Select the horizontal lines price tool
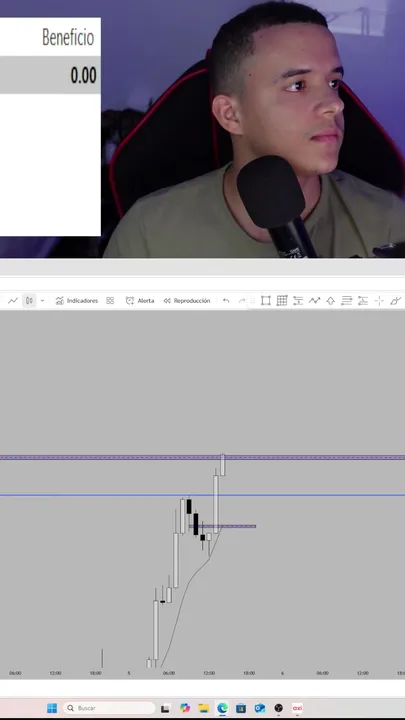Viewport: 405px width, 720px height. [x=347, y=301]
